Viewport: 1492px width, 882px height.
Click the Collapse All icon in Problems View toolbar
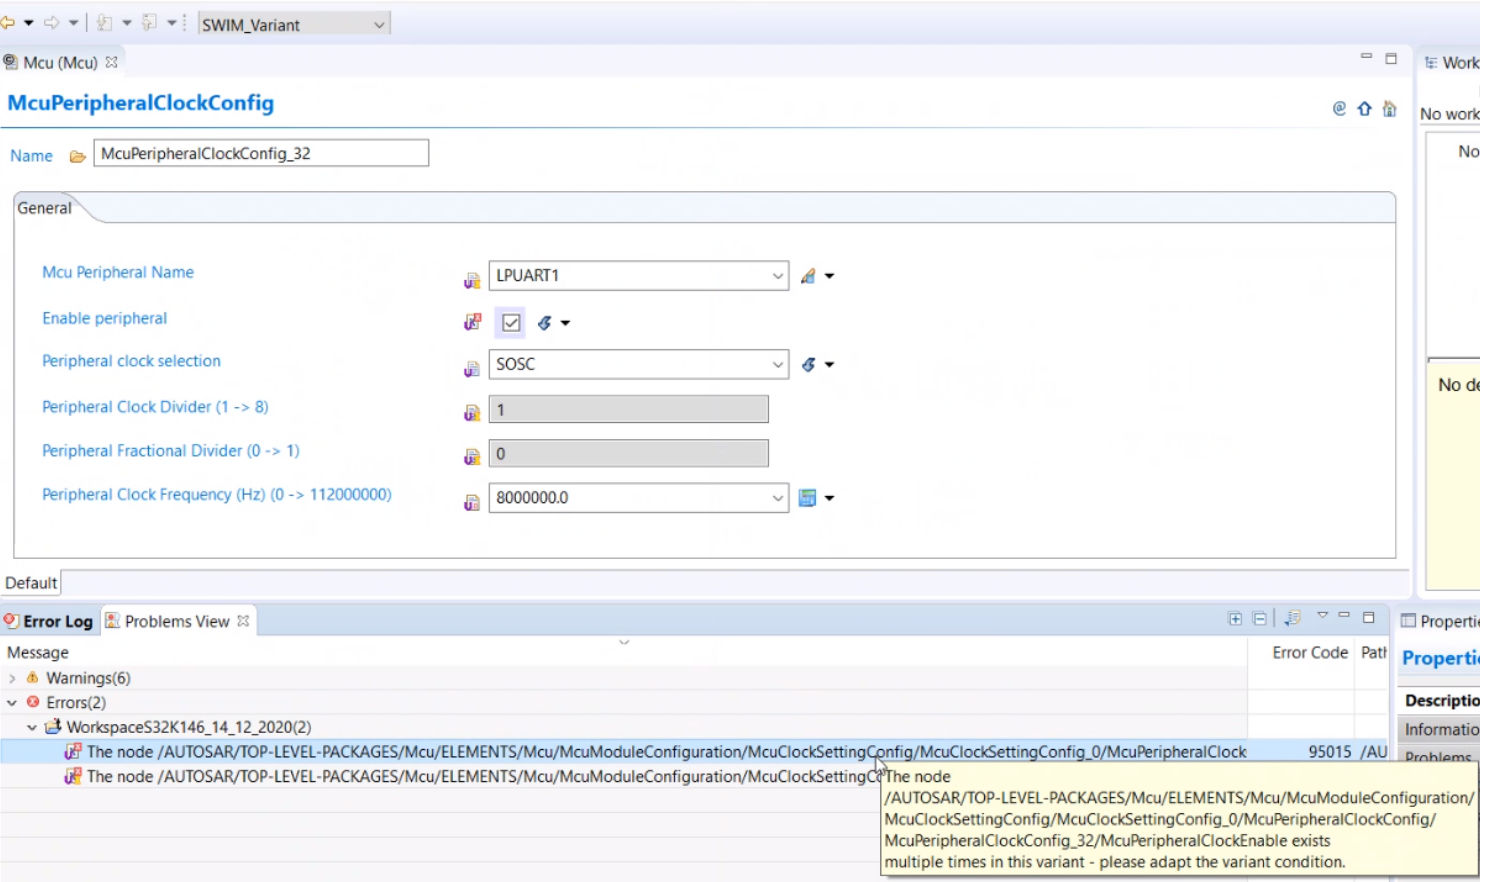1258,619
